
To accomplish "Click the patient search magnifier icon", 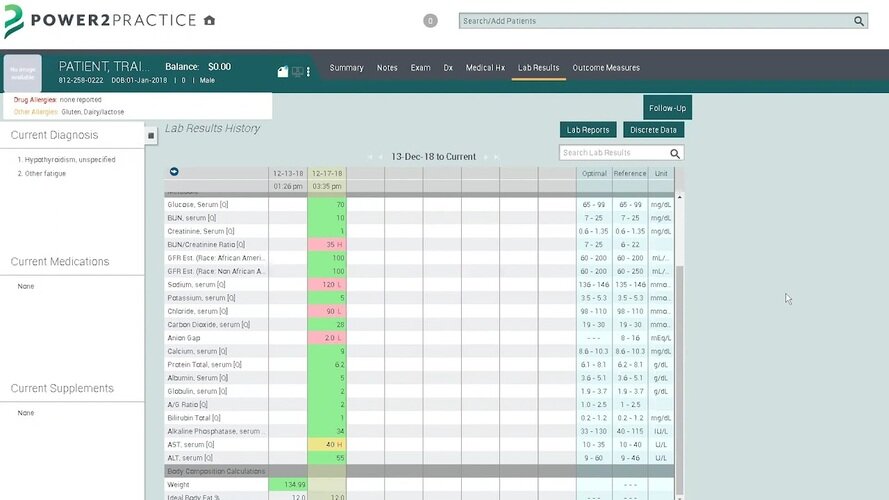I will 859,21.
